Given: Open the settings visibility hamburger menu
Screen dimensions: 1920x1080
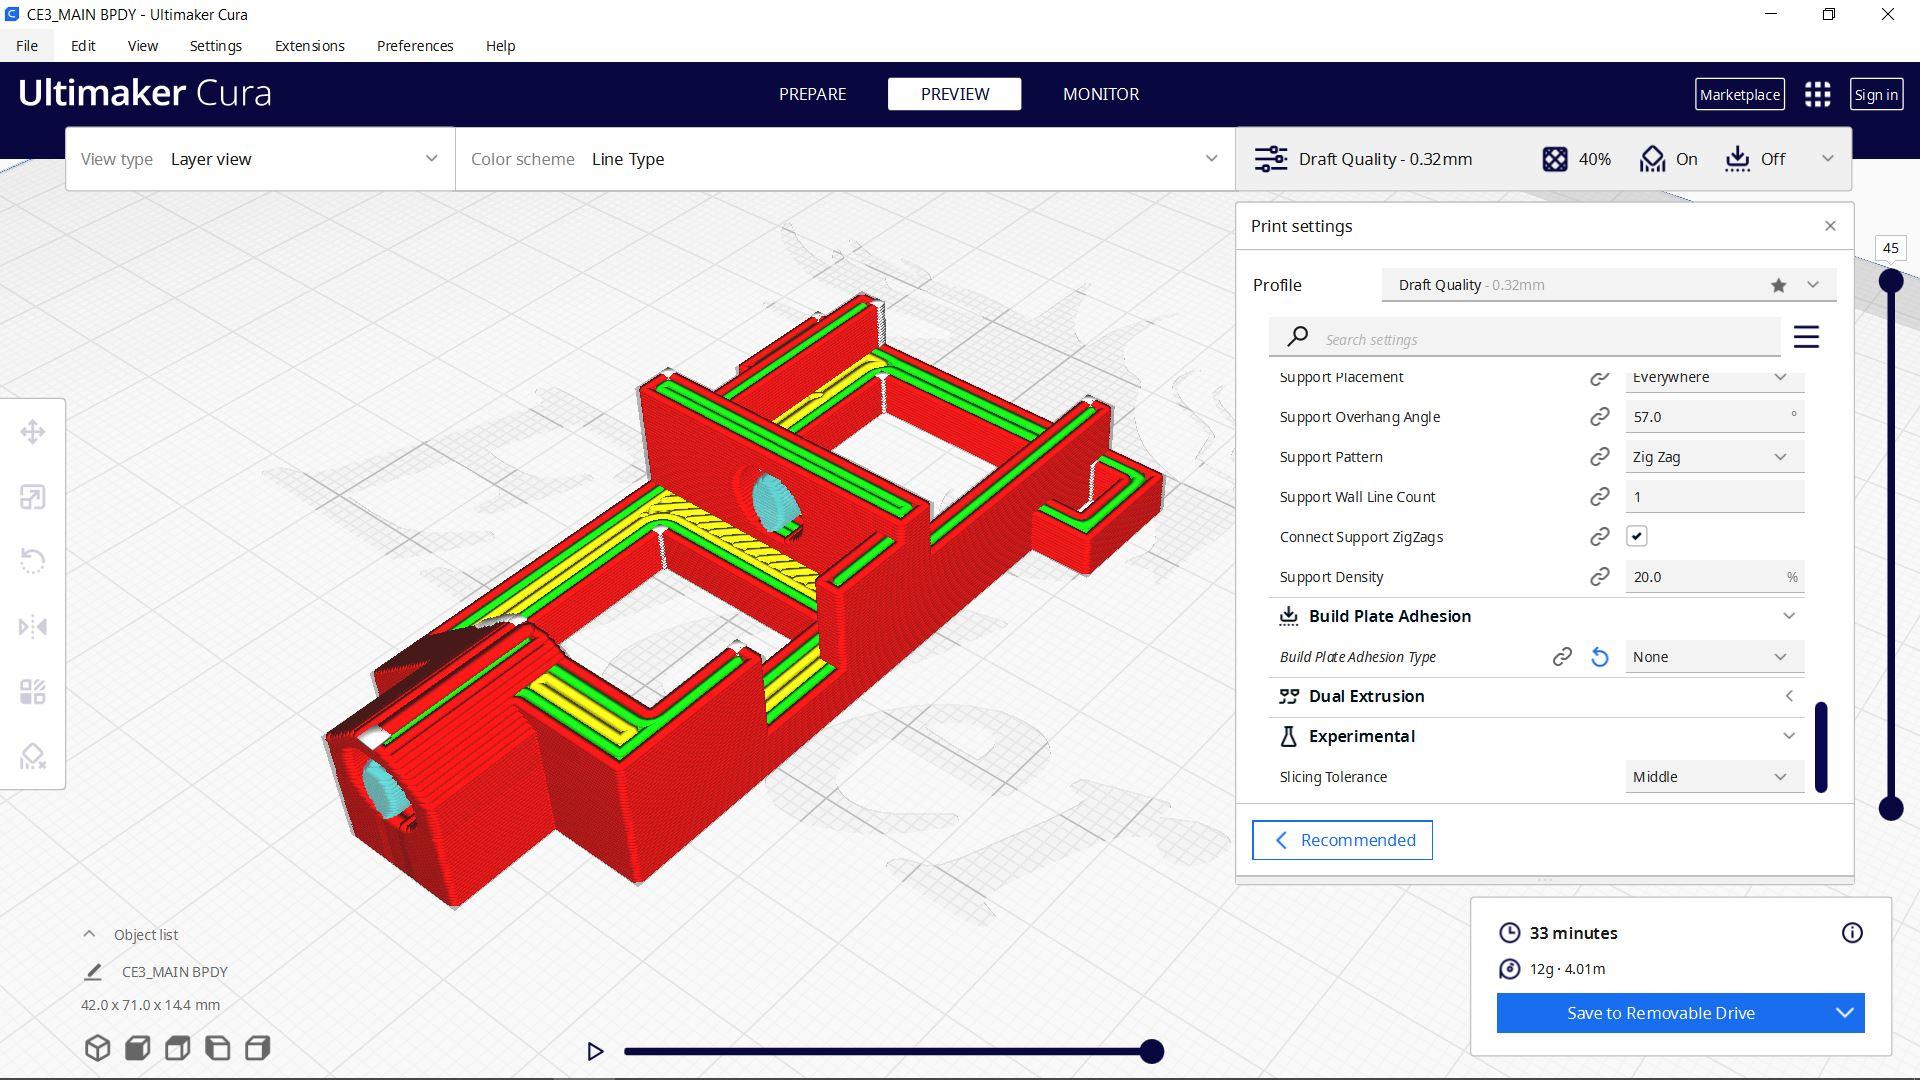Looking at the screenshot, I should [1805, 338].
